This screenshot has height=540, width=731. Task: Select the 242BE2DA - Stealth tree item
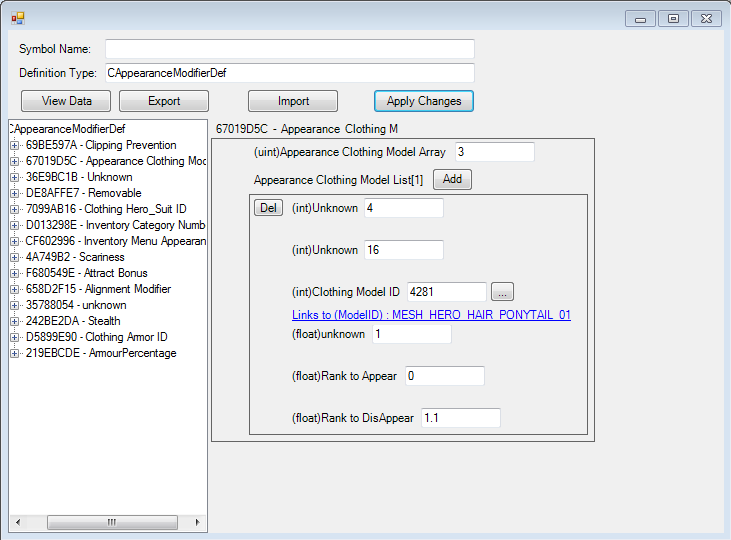[73, 321]
